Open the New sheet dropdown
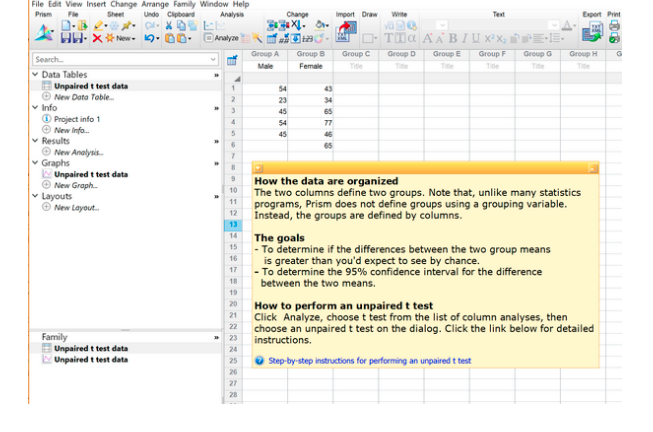This screenshot has height=432, width=653. pos(133,39)
